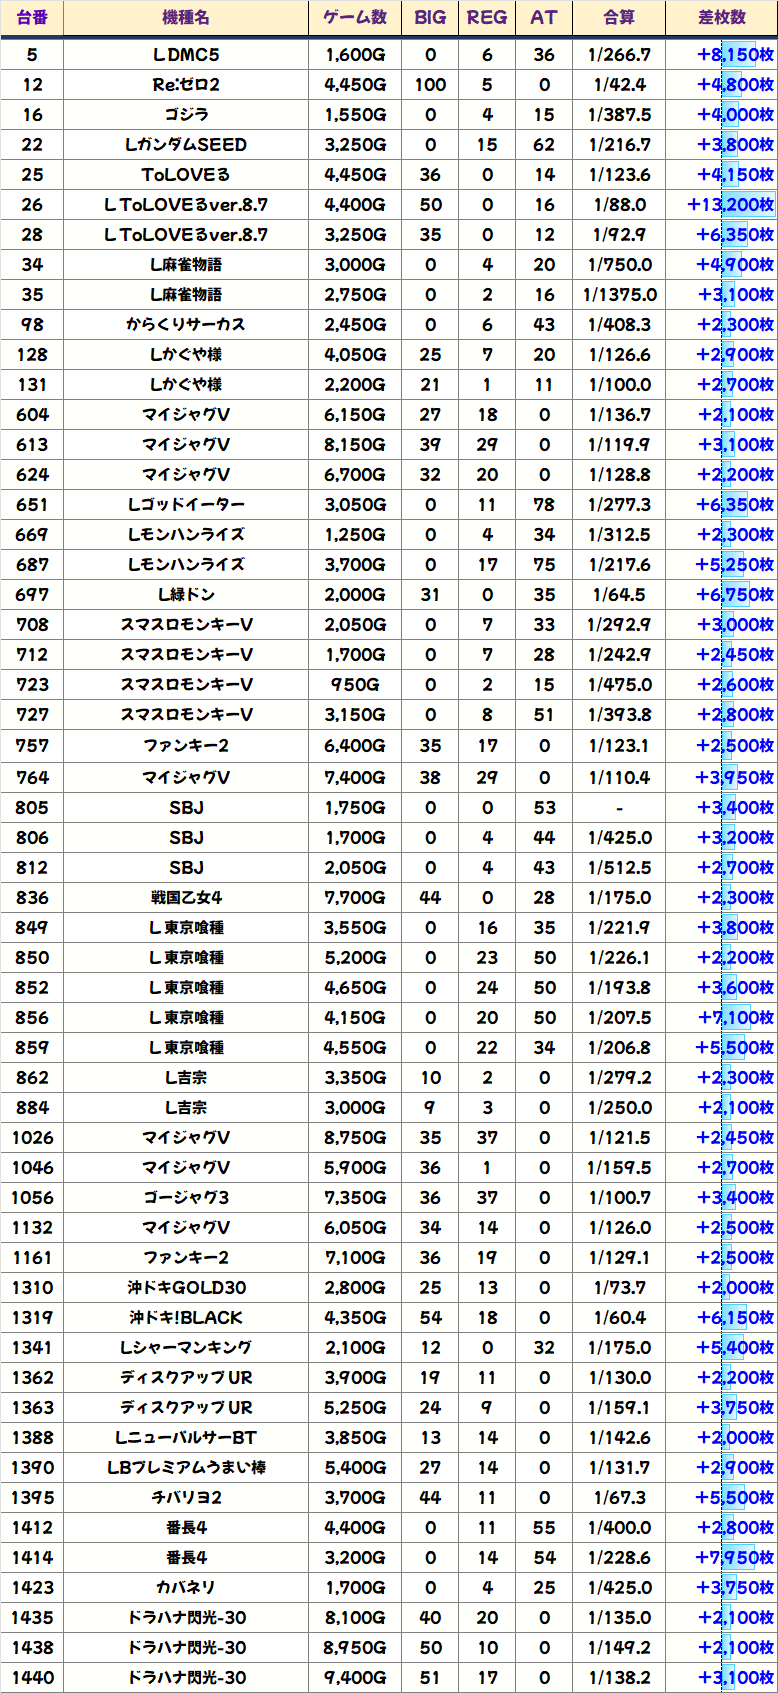Select machine number 613

tap(32, 445)
